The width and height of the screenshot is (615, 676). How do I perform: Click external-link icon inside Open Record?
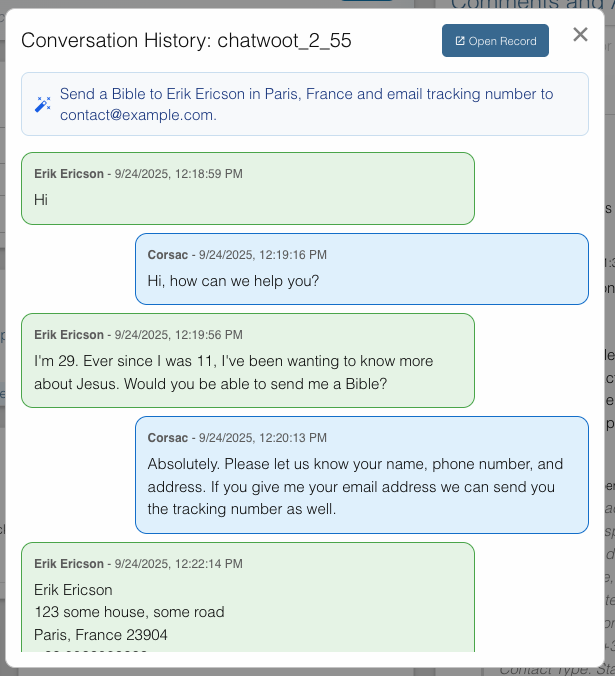tap(460, 42)
